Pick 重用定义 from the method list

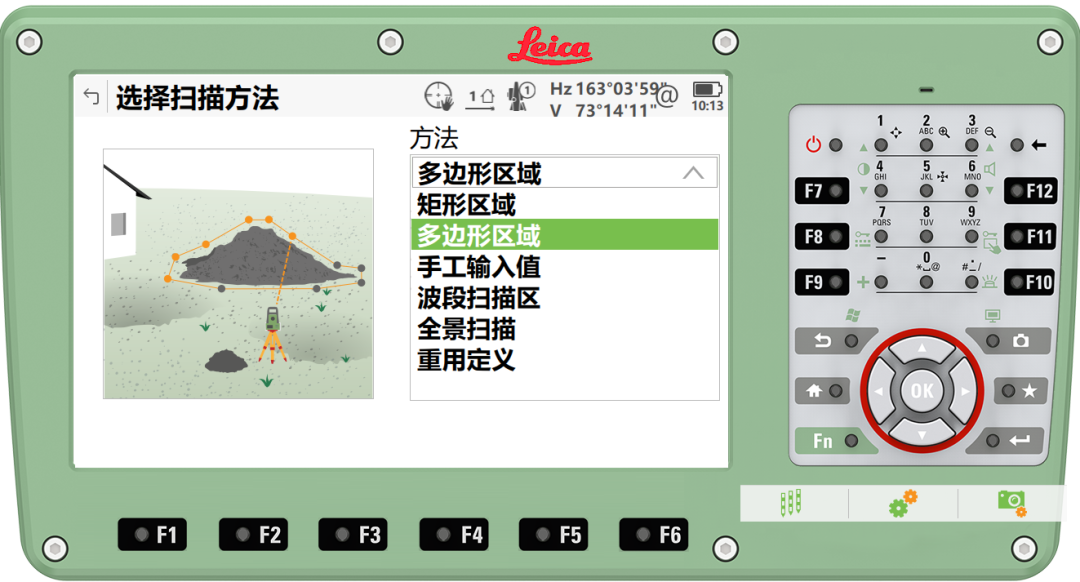pos(564,360)
